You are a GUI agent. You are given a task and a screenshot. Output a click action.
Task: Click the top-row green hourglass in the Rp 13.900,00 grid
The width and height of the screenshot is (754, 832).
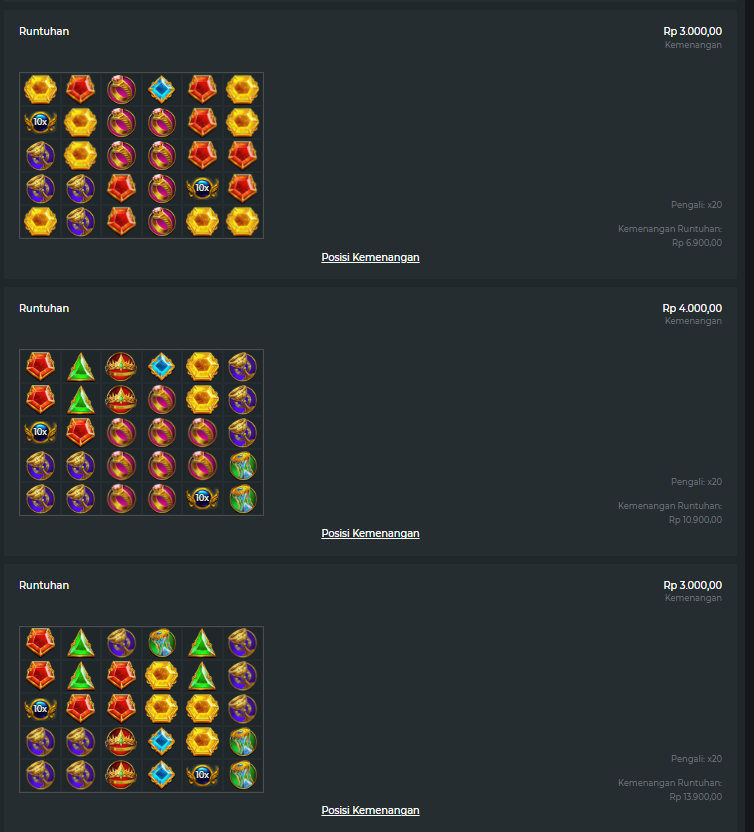coord(162,643)
